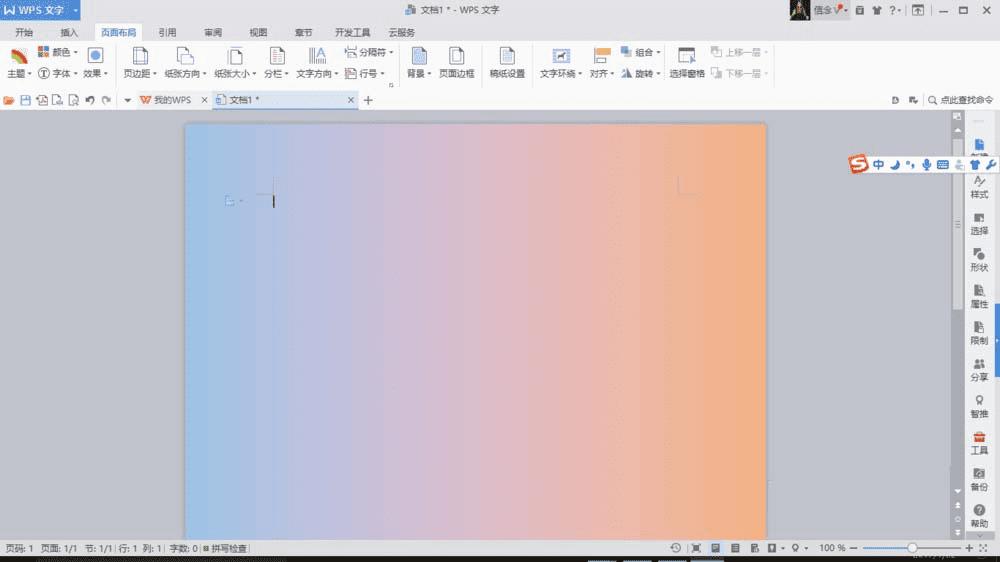1000x562 pixels.
Task: Switch to the 开始 ribbon tab
Action: (24, 33)
